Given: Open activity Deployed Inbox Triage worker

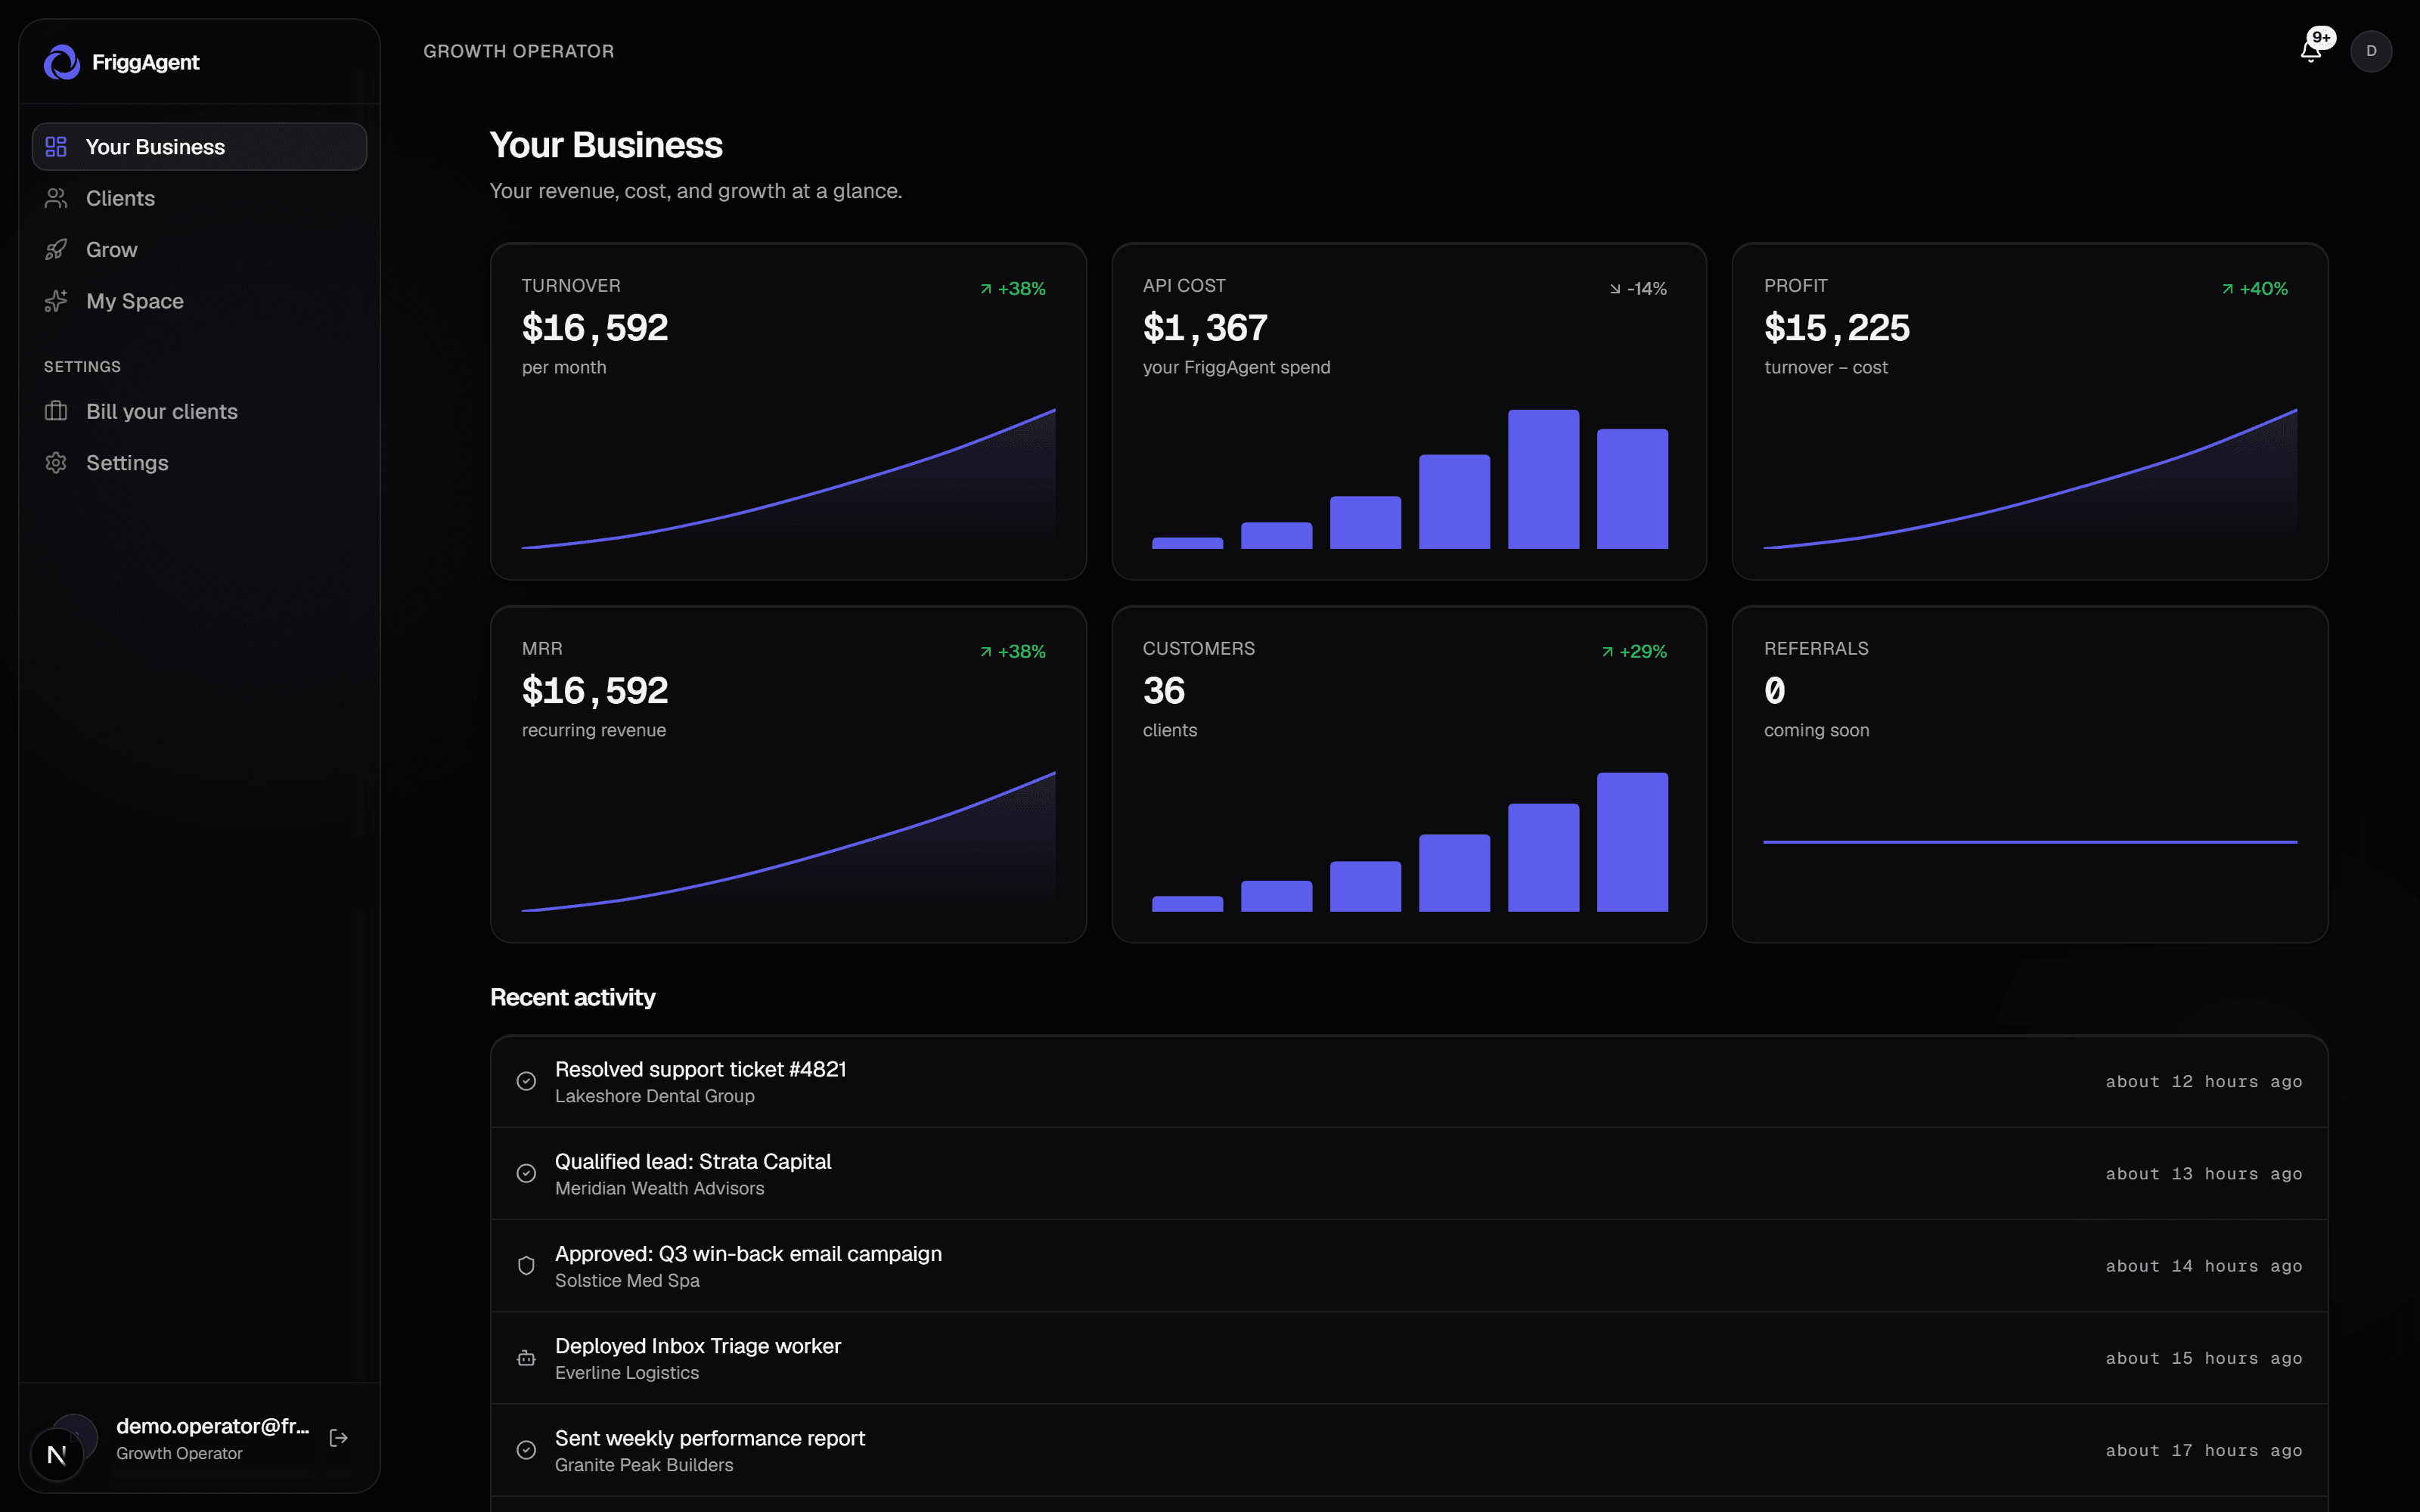Looking at the screenshot, I should click(x=1409, y=1358).
